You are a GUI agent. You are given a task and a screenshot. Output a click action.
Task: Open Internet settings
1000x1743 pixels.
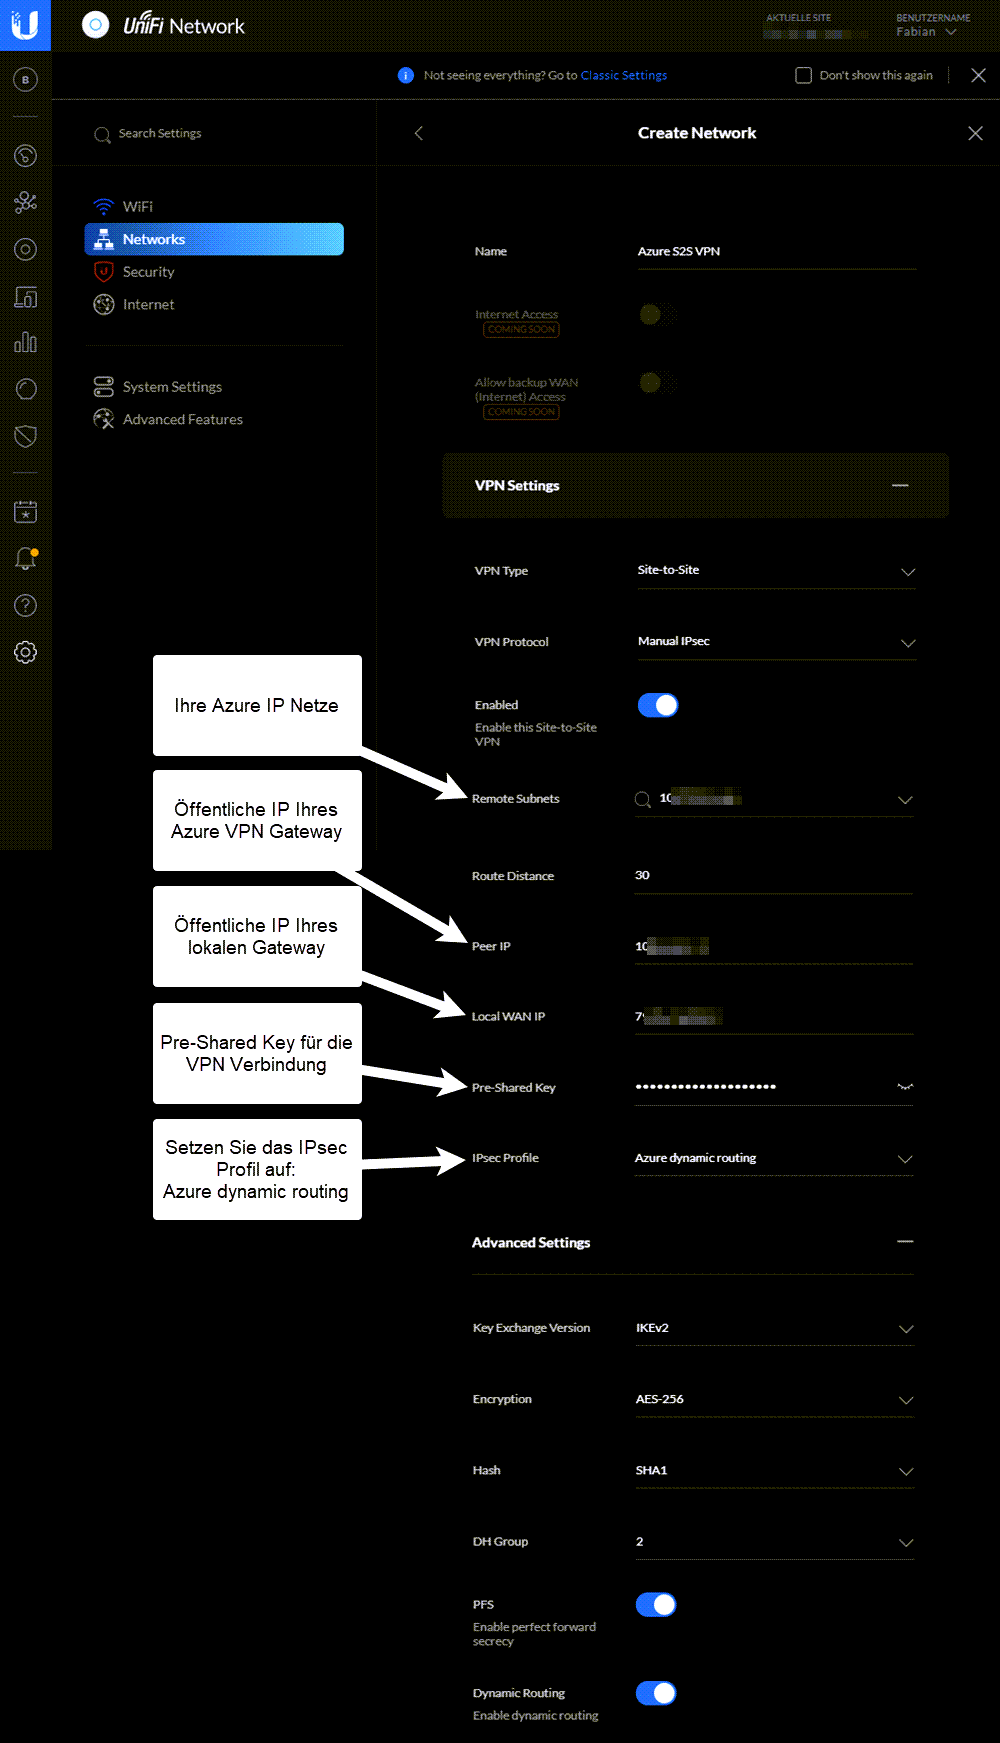tap(214, 305)
